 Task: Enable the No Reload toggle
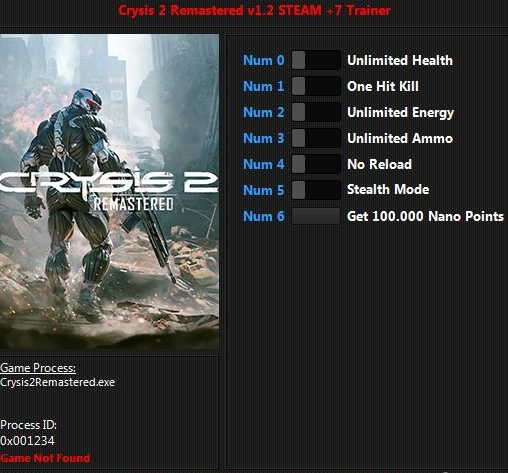point(316,164)
